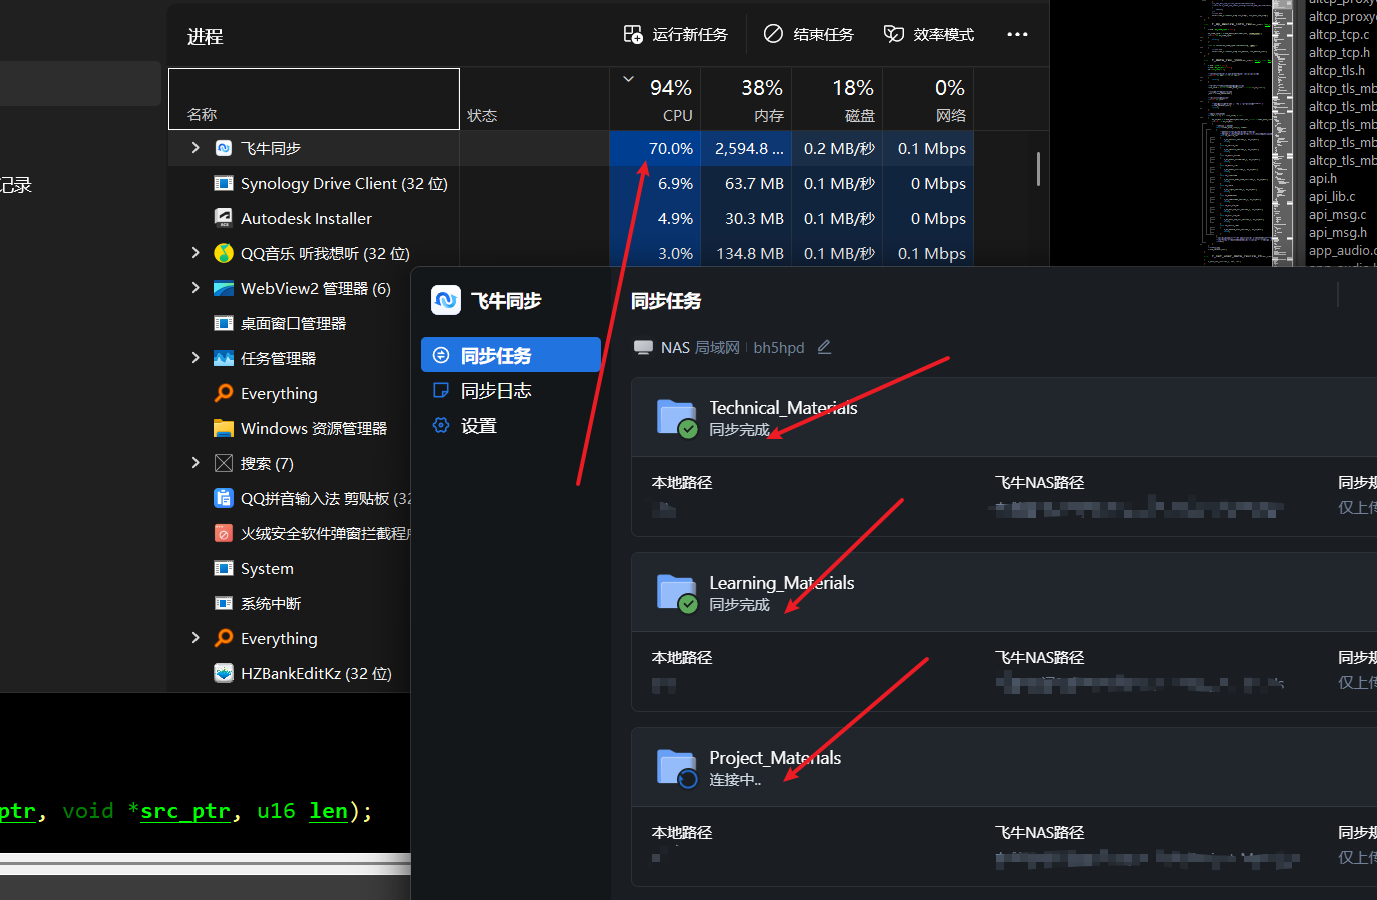Image resolution: width=1377 pixels, height=900 pixels.
Task: Click the Autodesk Installer process icon
Action: pos(224,218)
